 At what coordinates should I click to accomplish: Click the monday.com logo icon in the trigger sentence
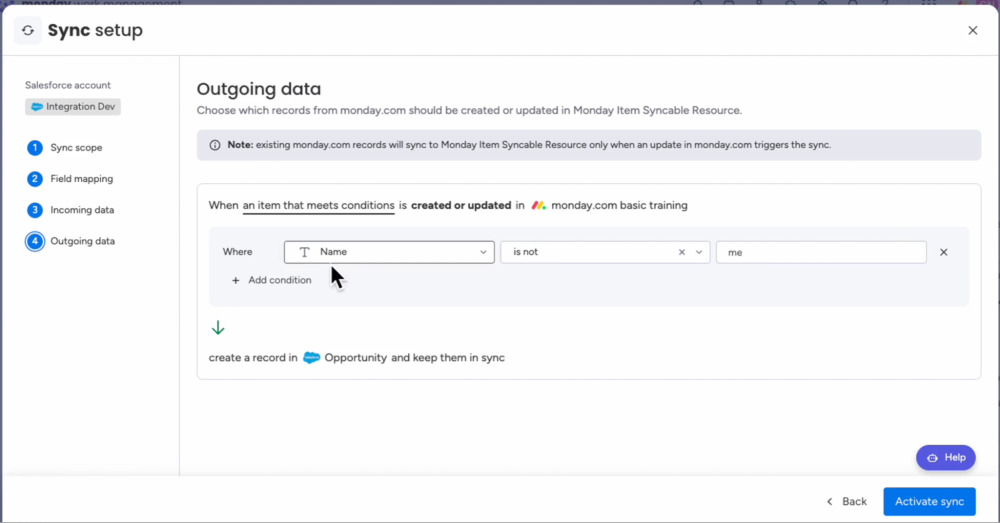(538, 206)
